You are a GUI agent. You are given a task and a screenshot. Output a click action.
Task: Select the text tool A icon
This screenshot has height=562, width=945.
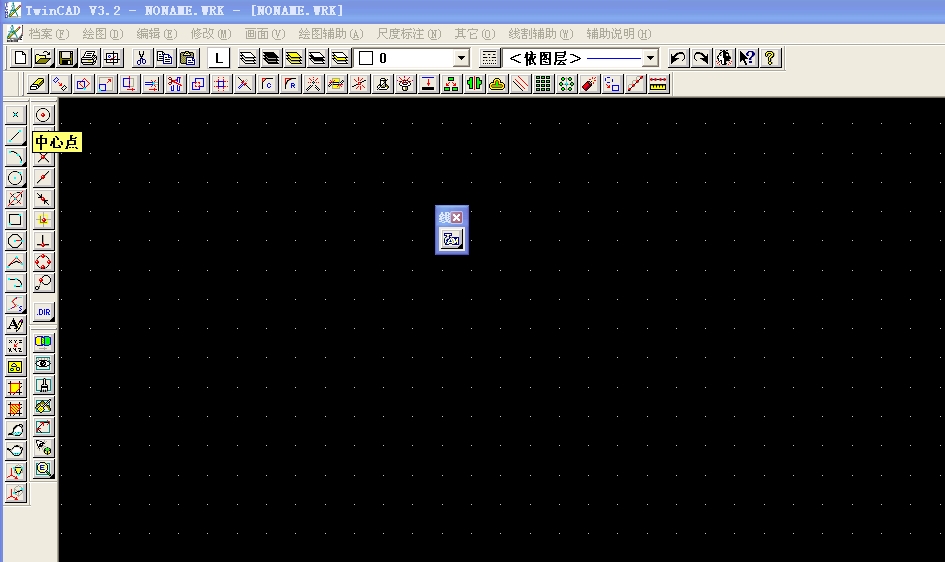tap(16, 325)
